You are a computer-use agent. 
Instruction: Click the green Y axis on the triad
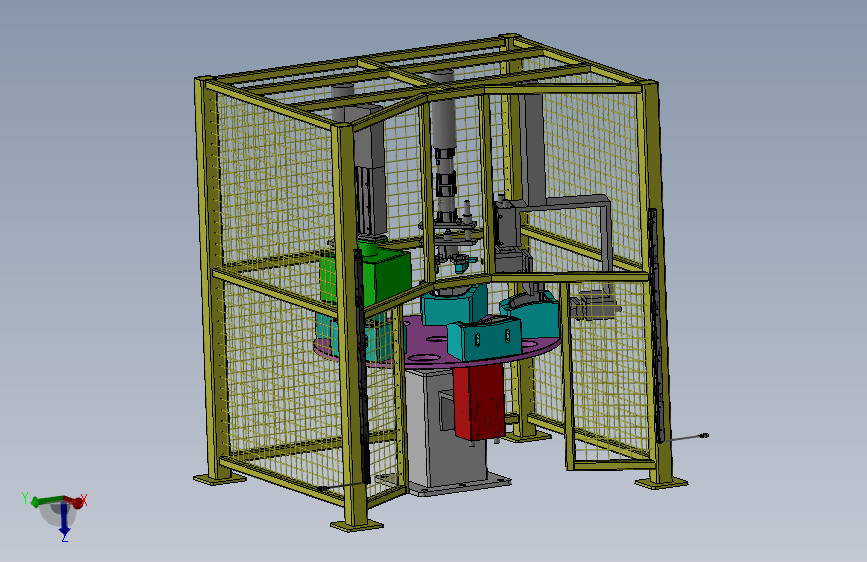pyautogui.click(x=40, y=501)
